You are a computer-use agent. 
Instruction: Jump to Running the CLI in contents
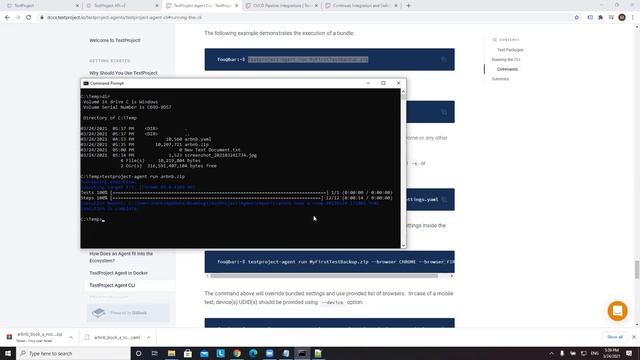point(506,60)
